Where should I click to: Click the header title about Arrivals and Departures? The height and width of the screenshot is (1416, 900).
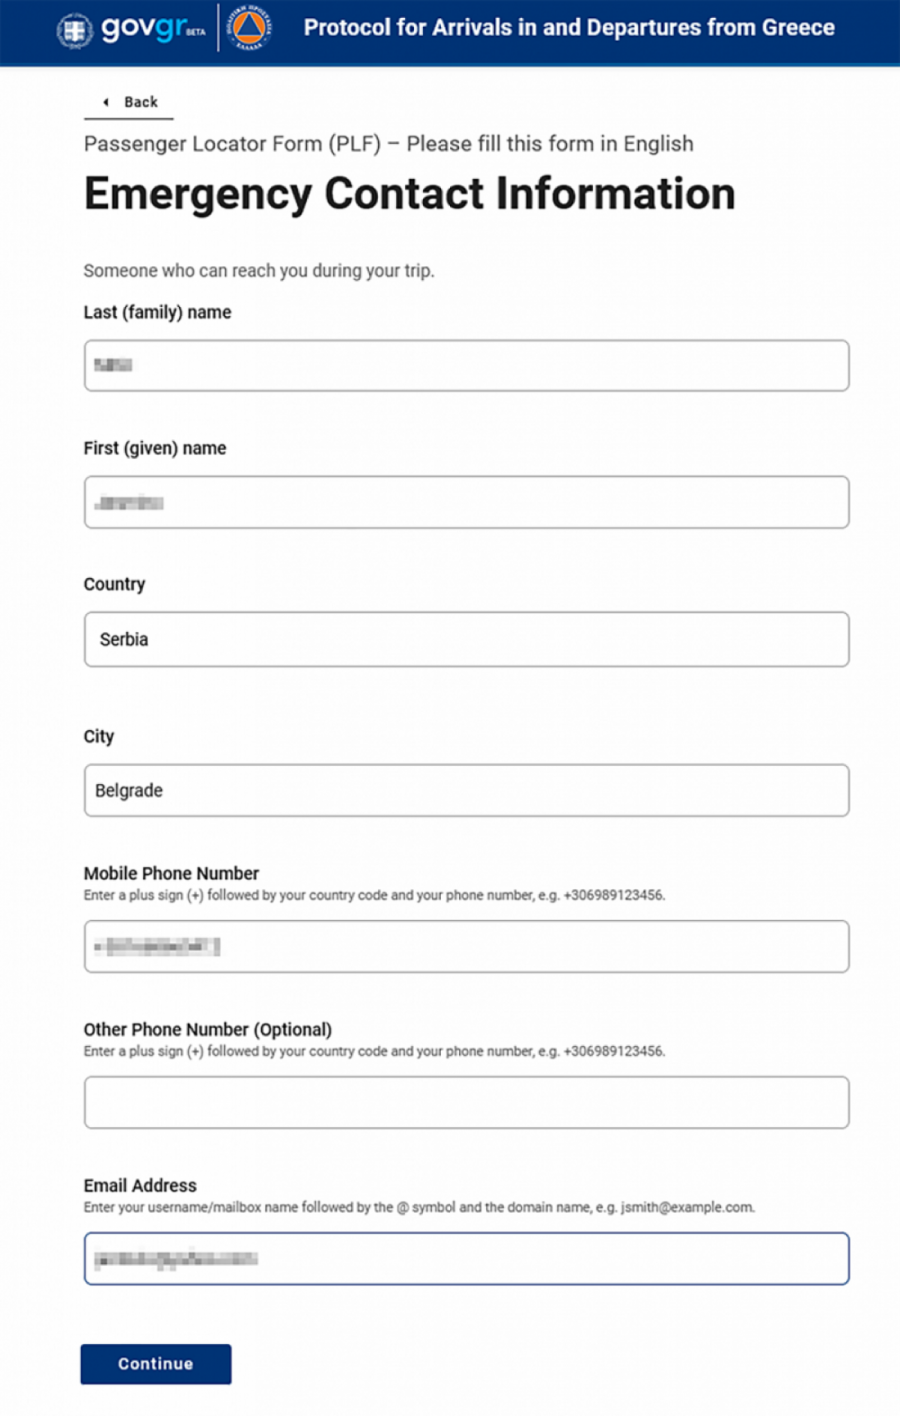click(x=569, y=28)
